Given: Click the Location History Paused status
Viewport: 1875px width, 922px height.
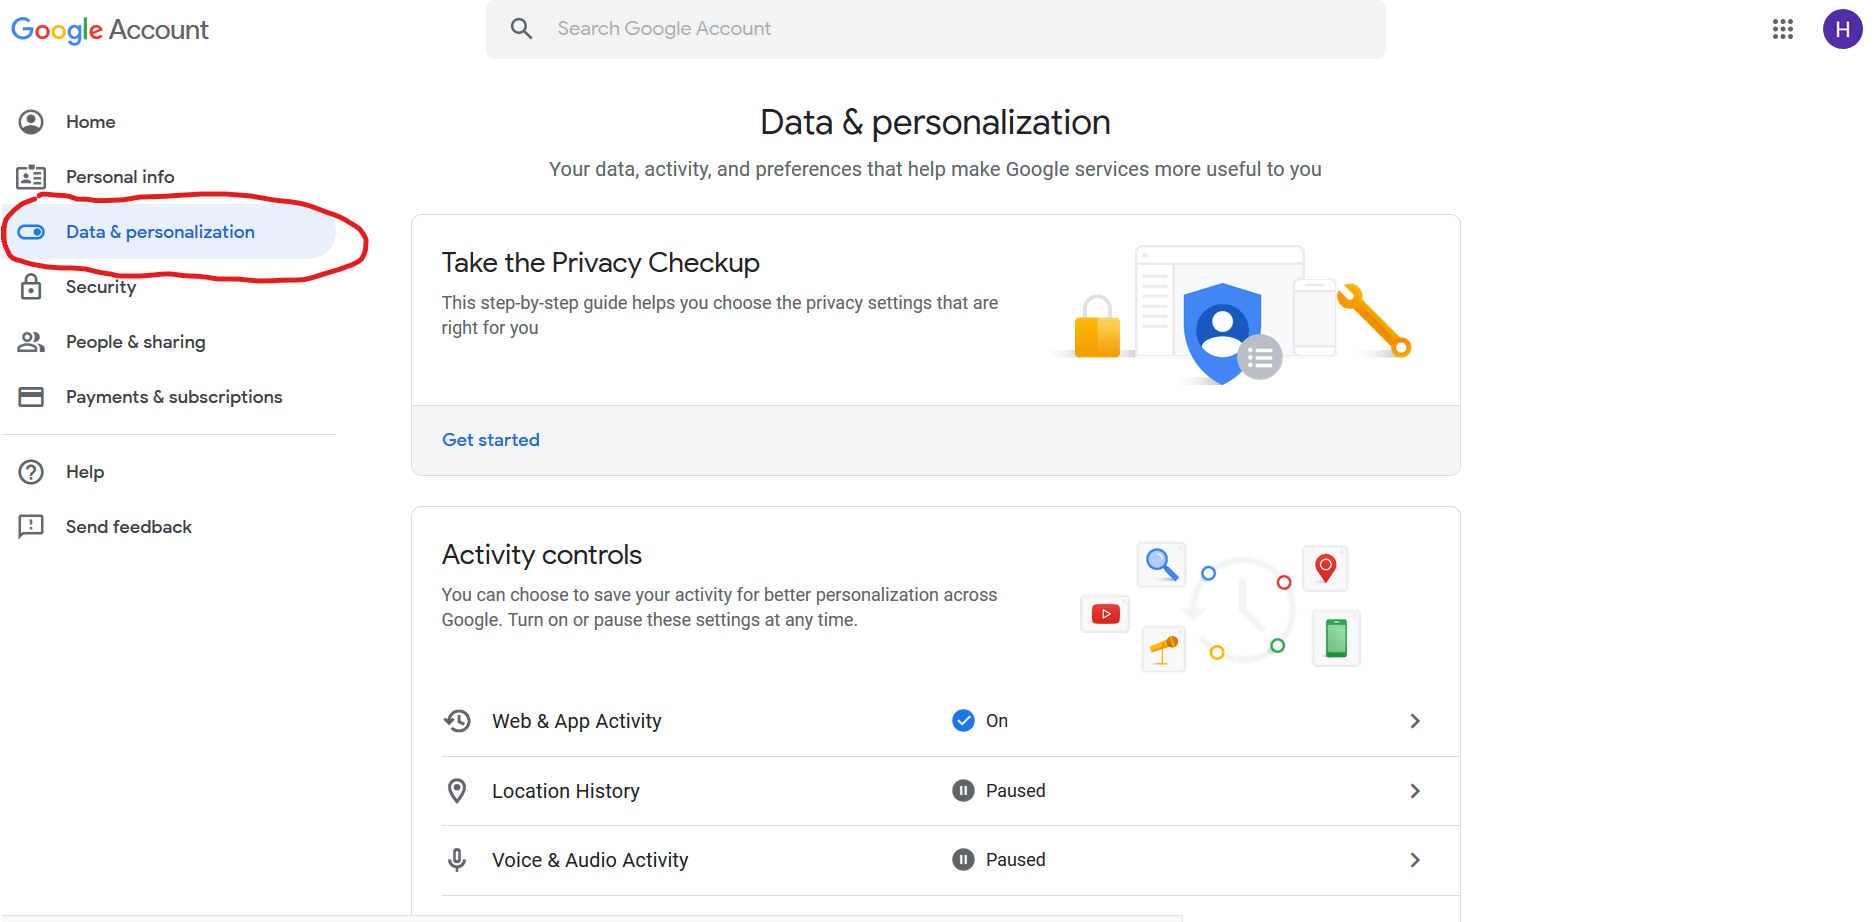Looking at the screenshot, I should (998, 791).
